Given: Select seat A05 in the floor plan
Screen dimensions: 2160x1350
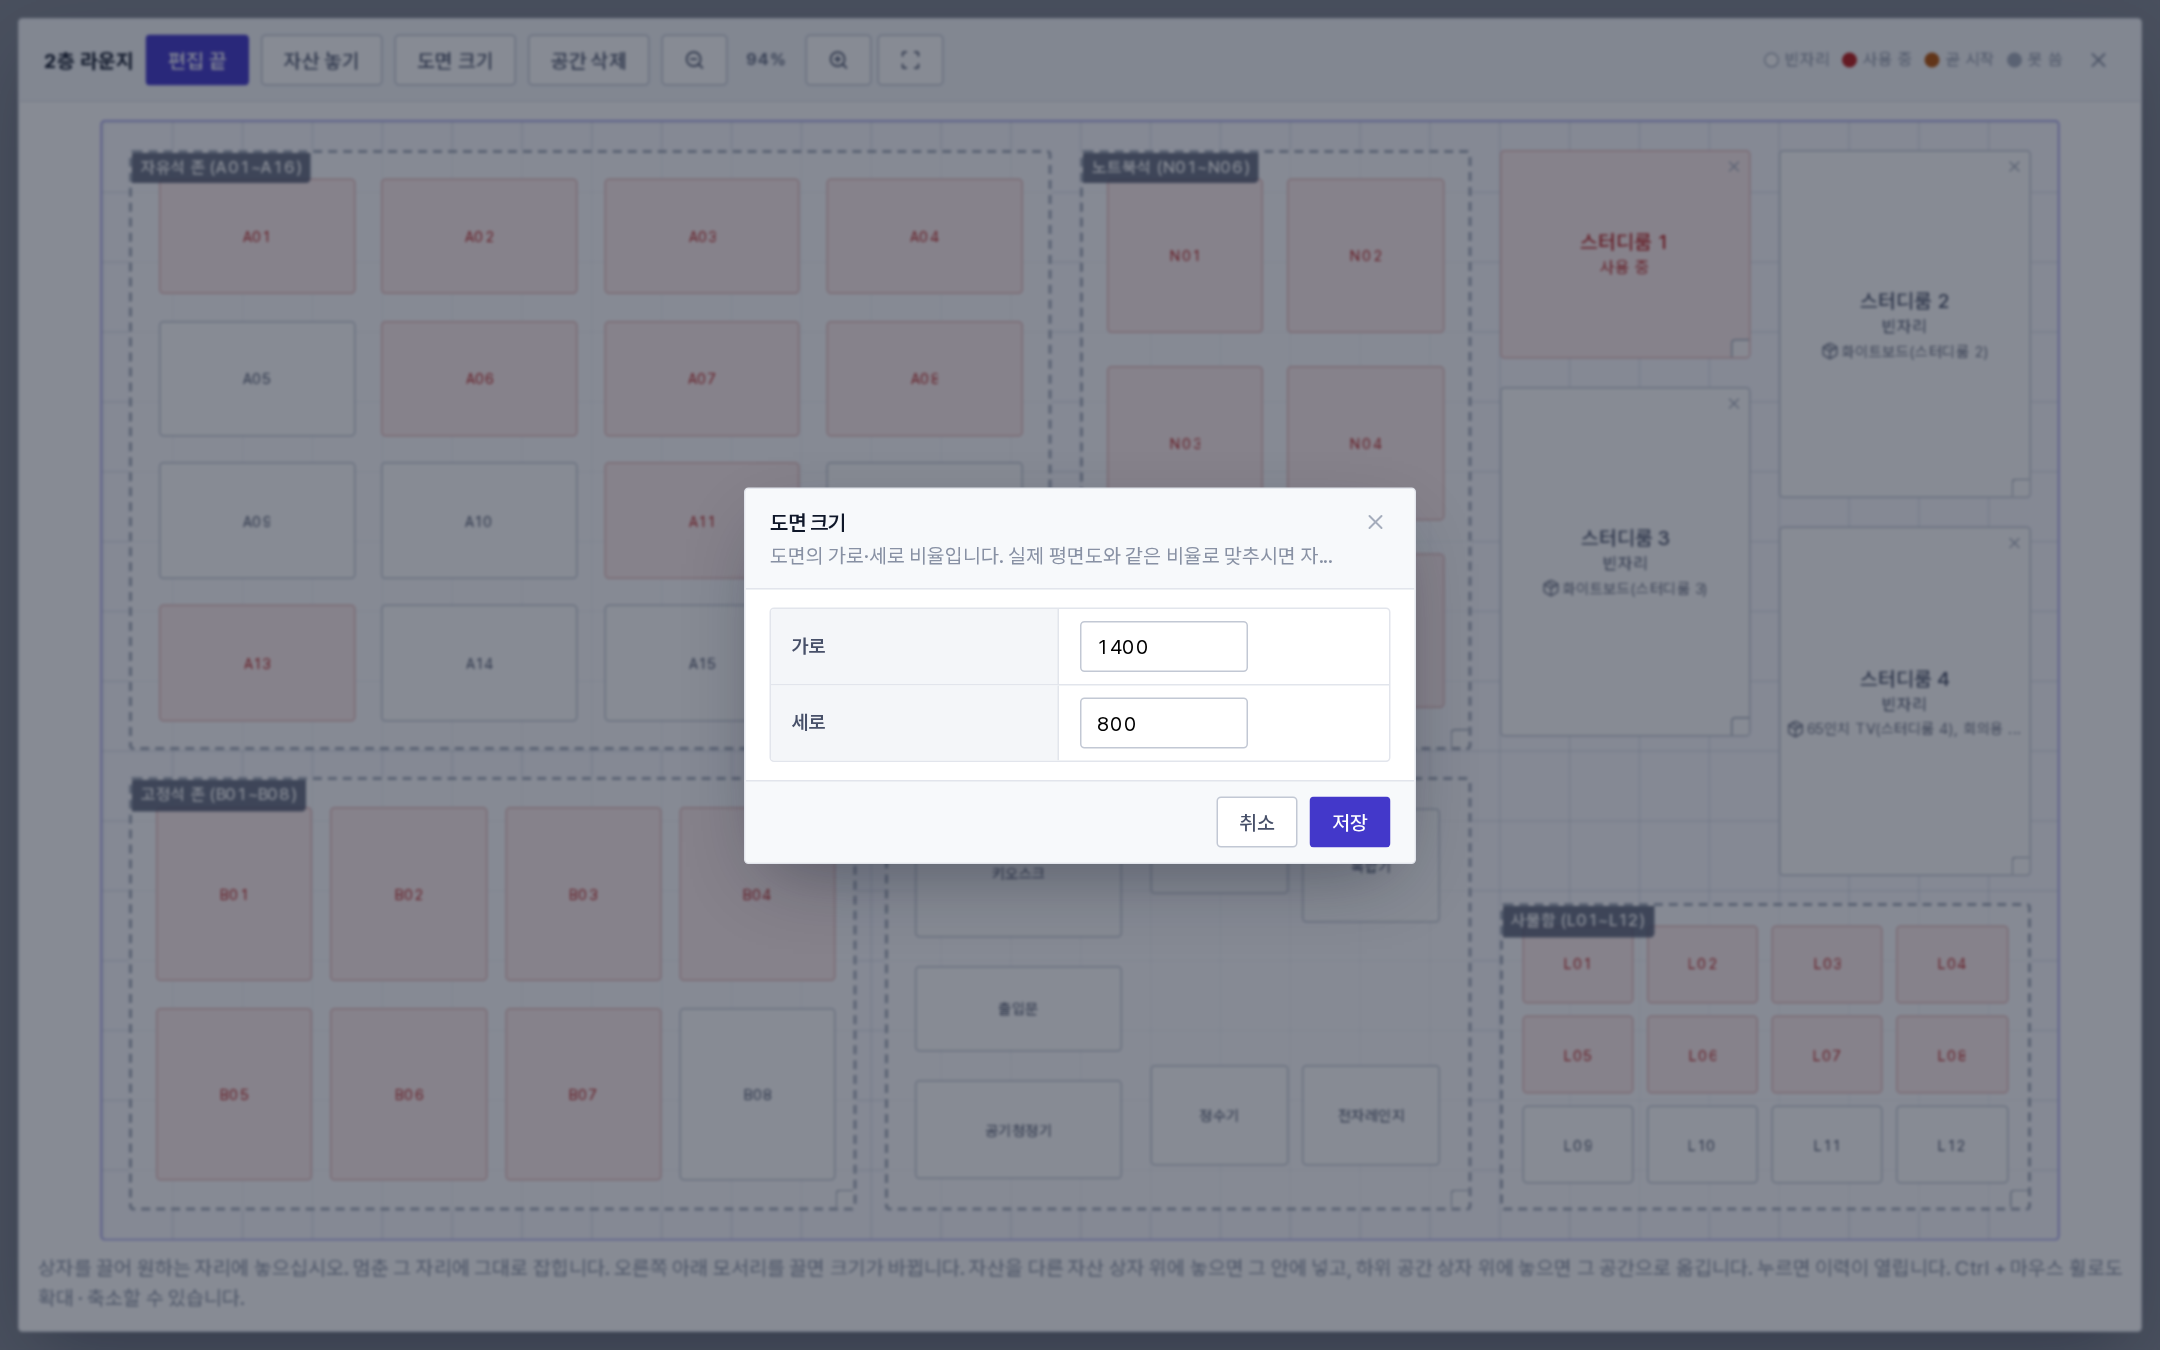Looking at the screenshot, I should (x=257, y=378).
